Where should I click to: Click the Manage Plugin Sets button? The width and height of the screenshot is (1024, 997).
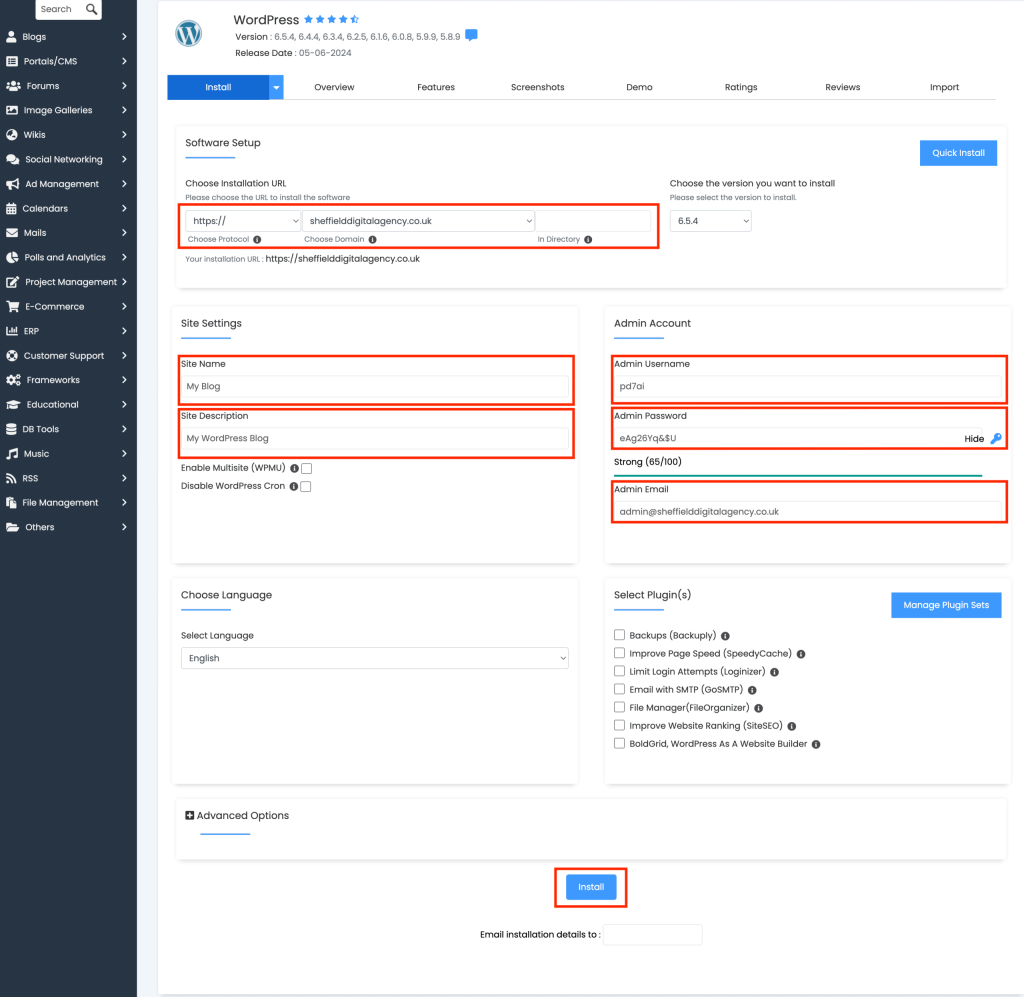(946, 605)
